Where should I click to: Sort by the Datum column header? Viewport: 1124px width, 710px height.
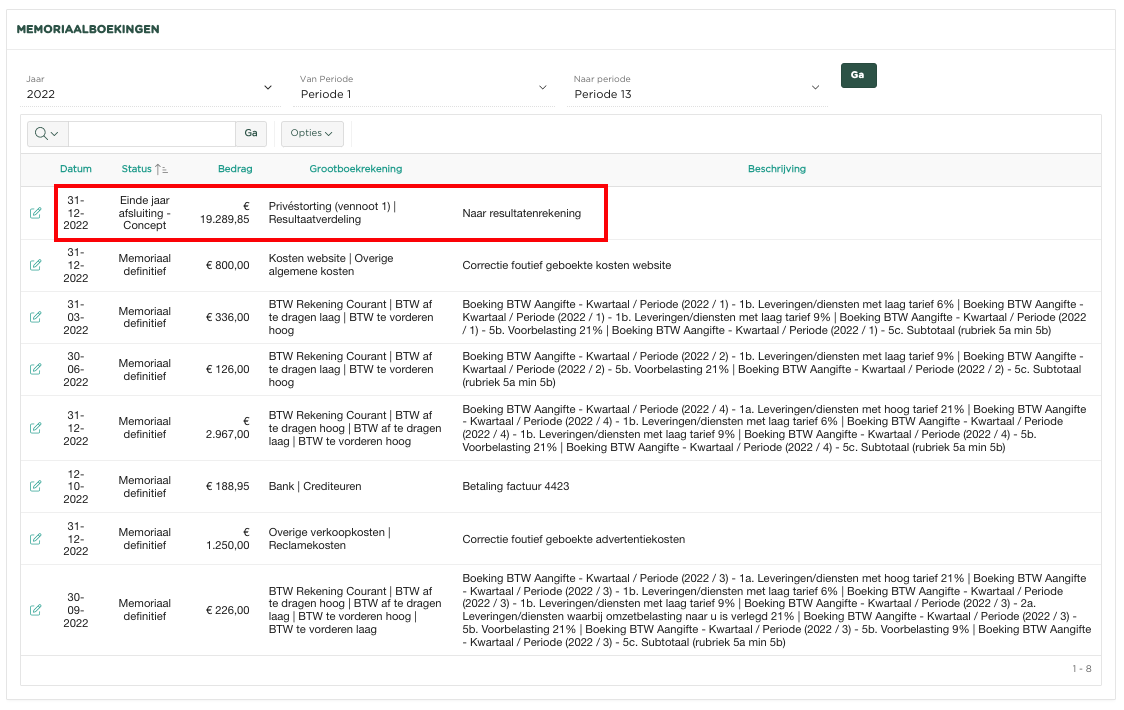[75, 169]
